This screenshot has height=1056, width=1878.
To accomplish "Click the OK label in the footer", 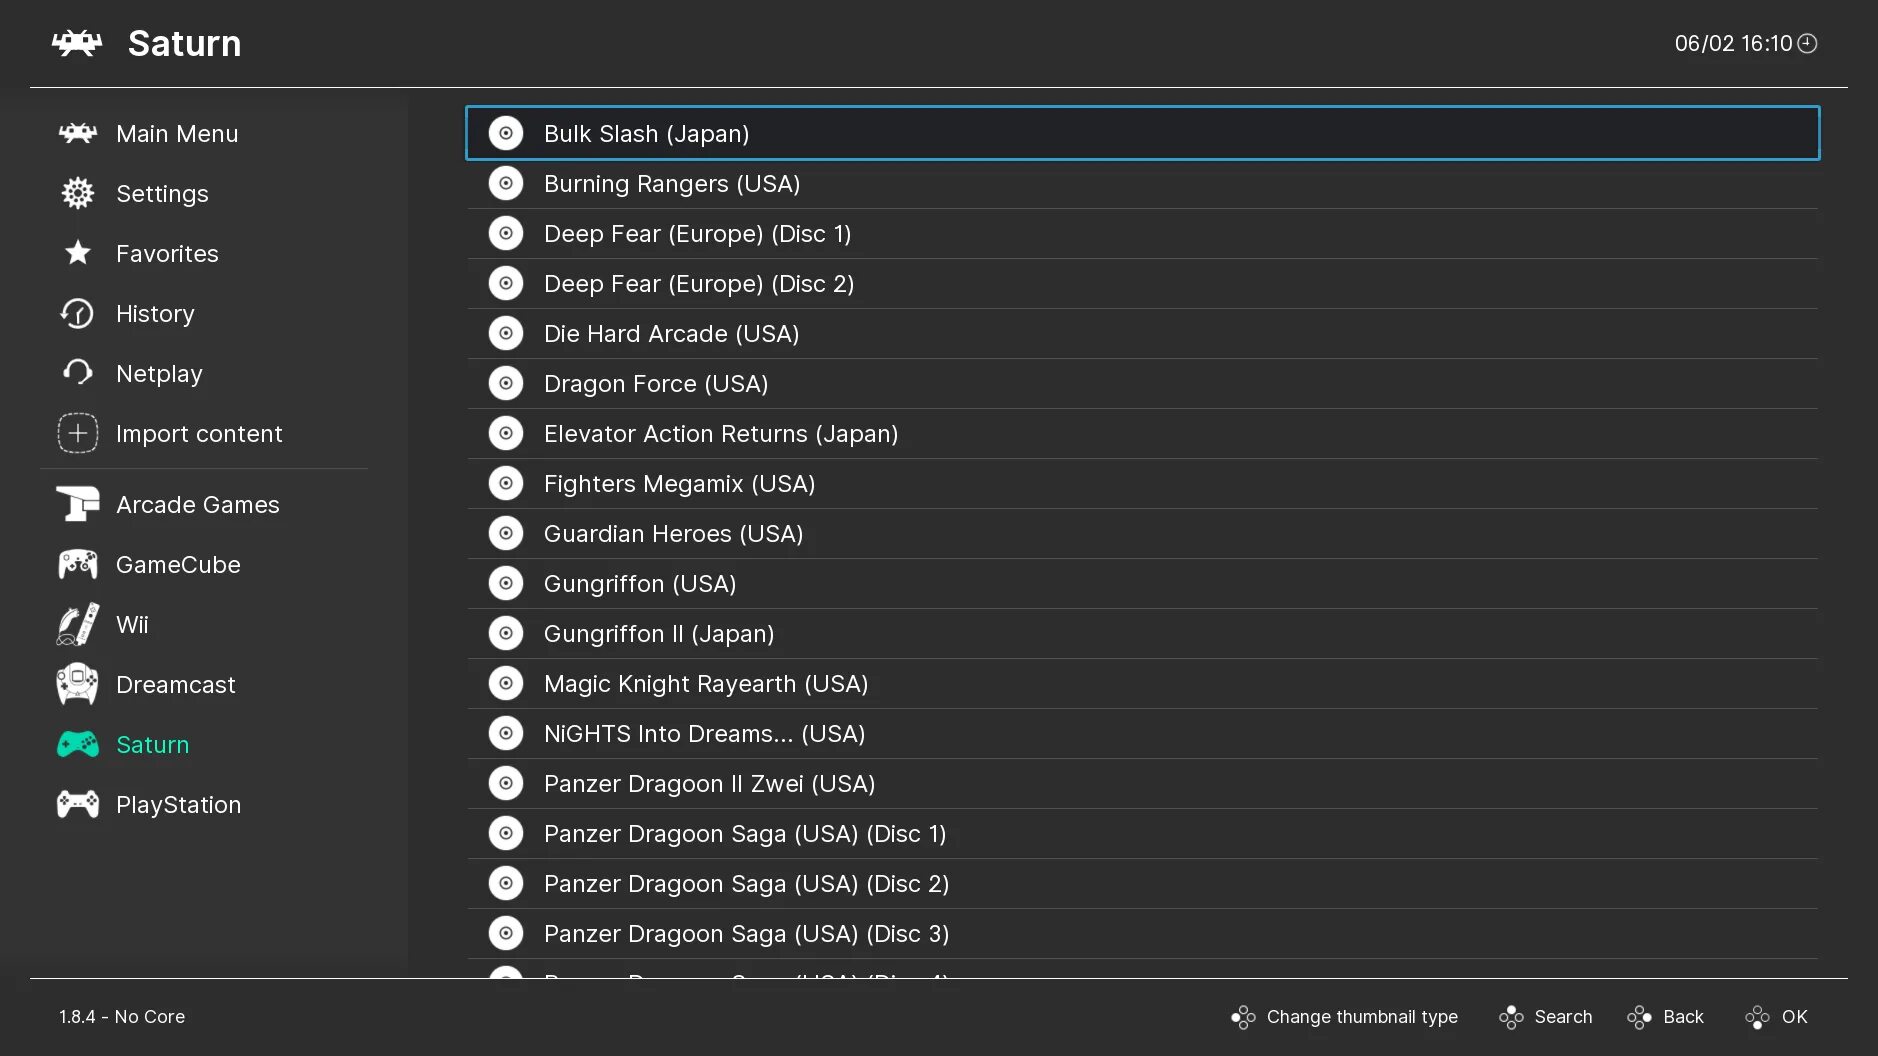I will (1794, 1017).
